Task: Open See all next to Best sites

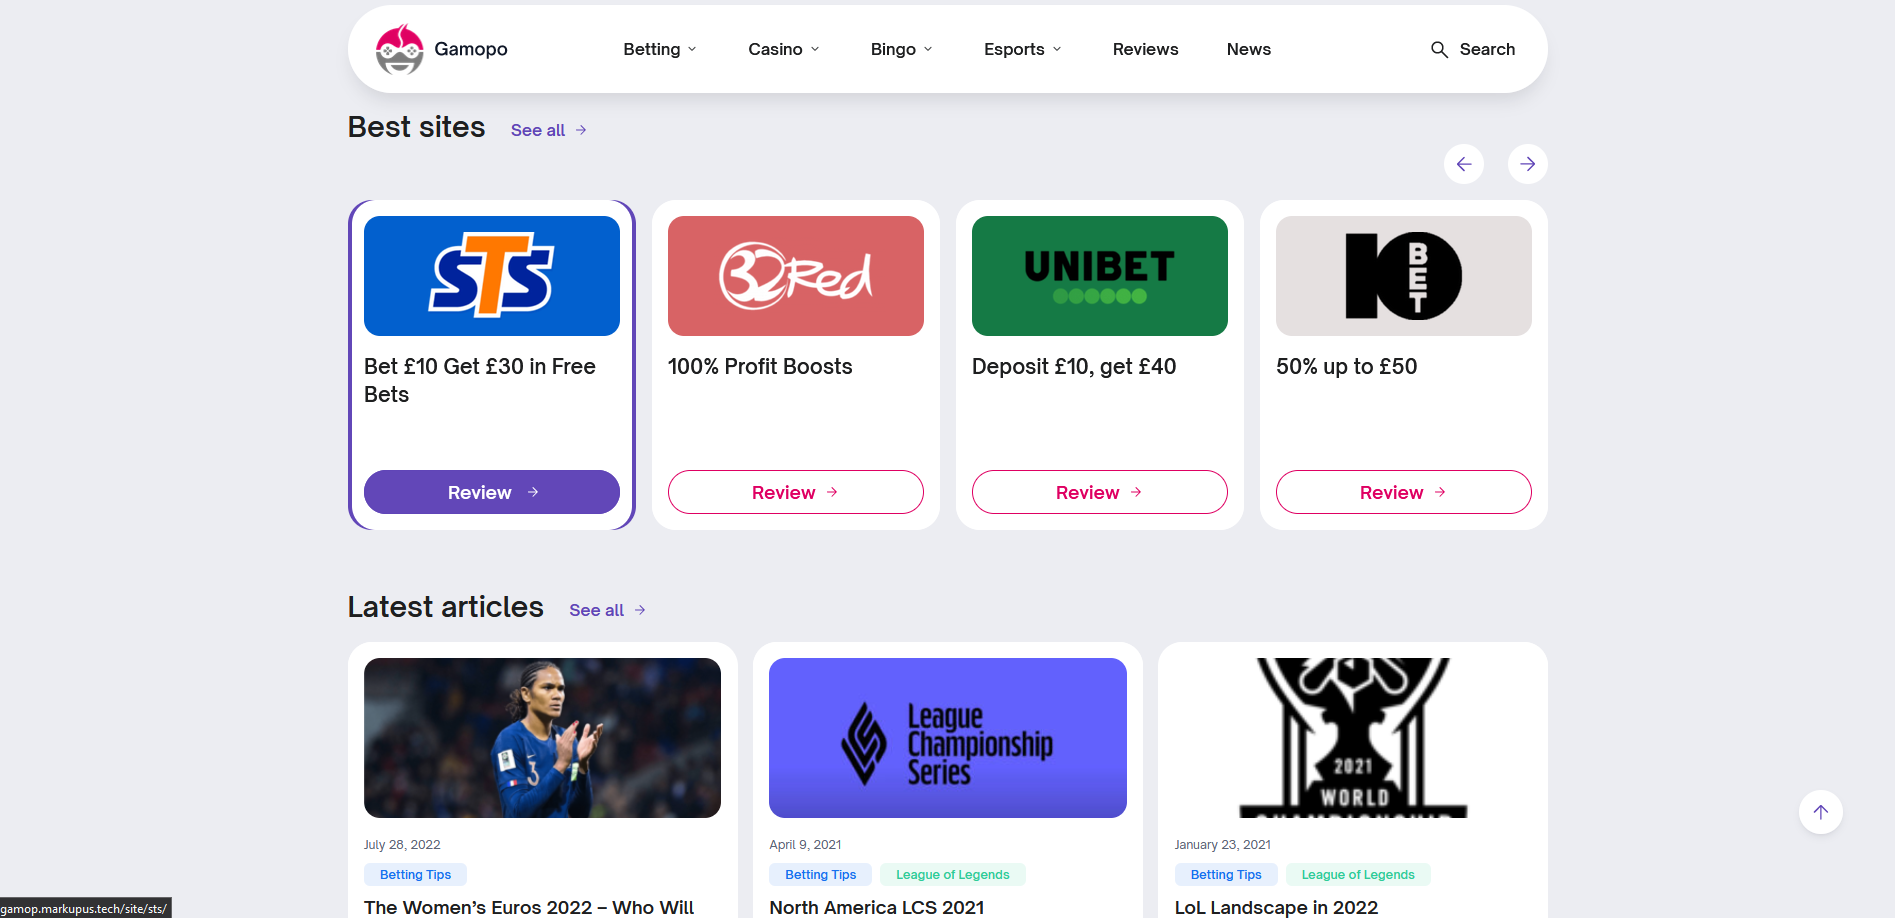Action: pyautogui.click(x=549, y=130)
